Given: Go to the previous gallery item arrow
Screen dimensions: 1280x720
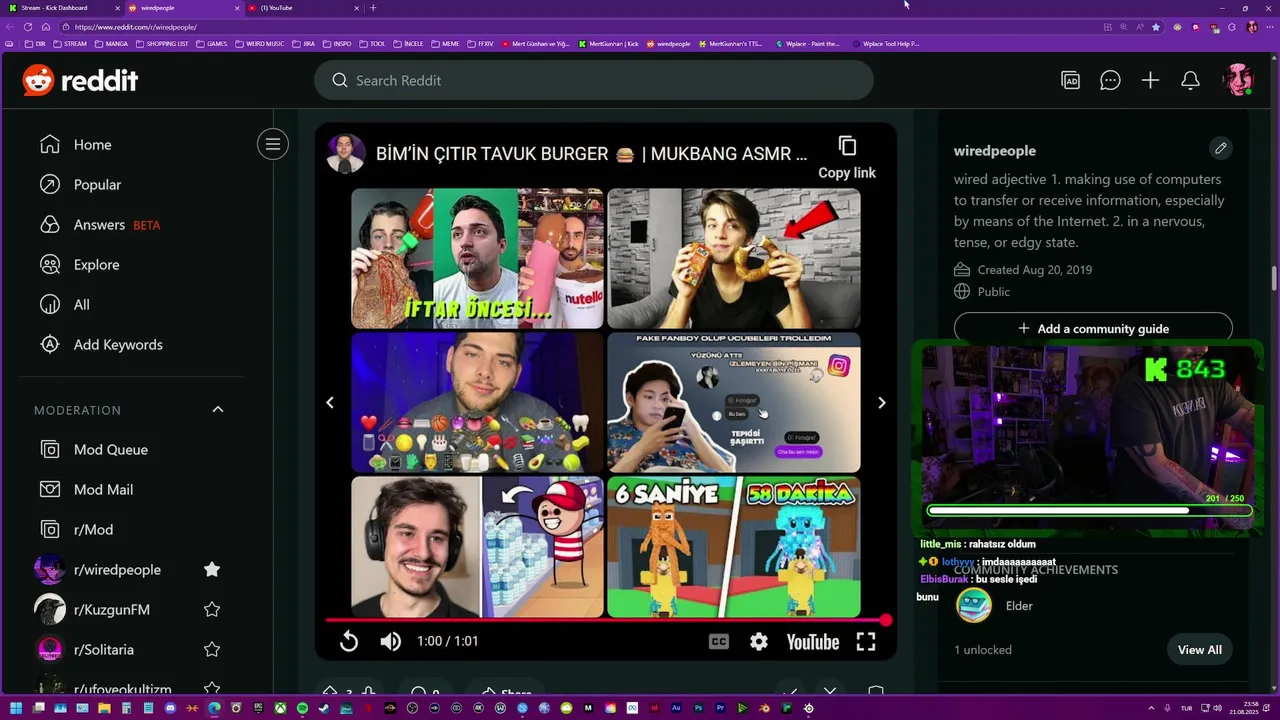Looking at the screenshot, I should click(330, 403).
